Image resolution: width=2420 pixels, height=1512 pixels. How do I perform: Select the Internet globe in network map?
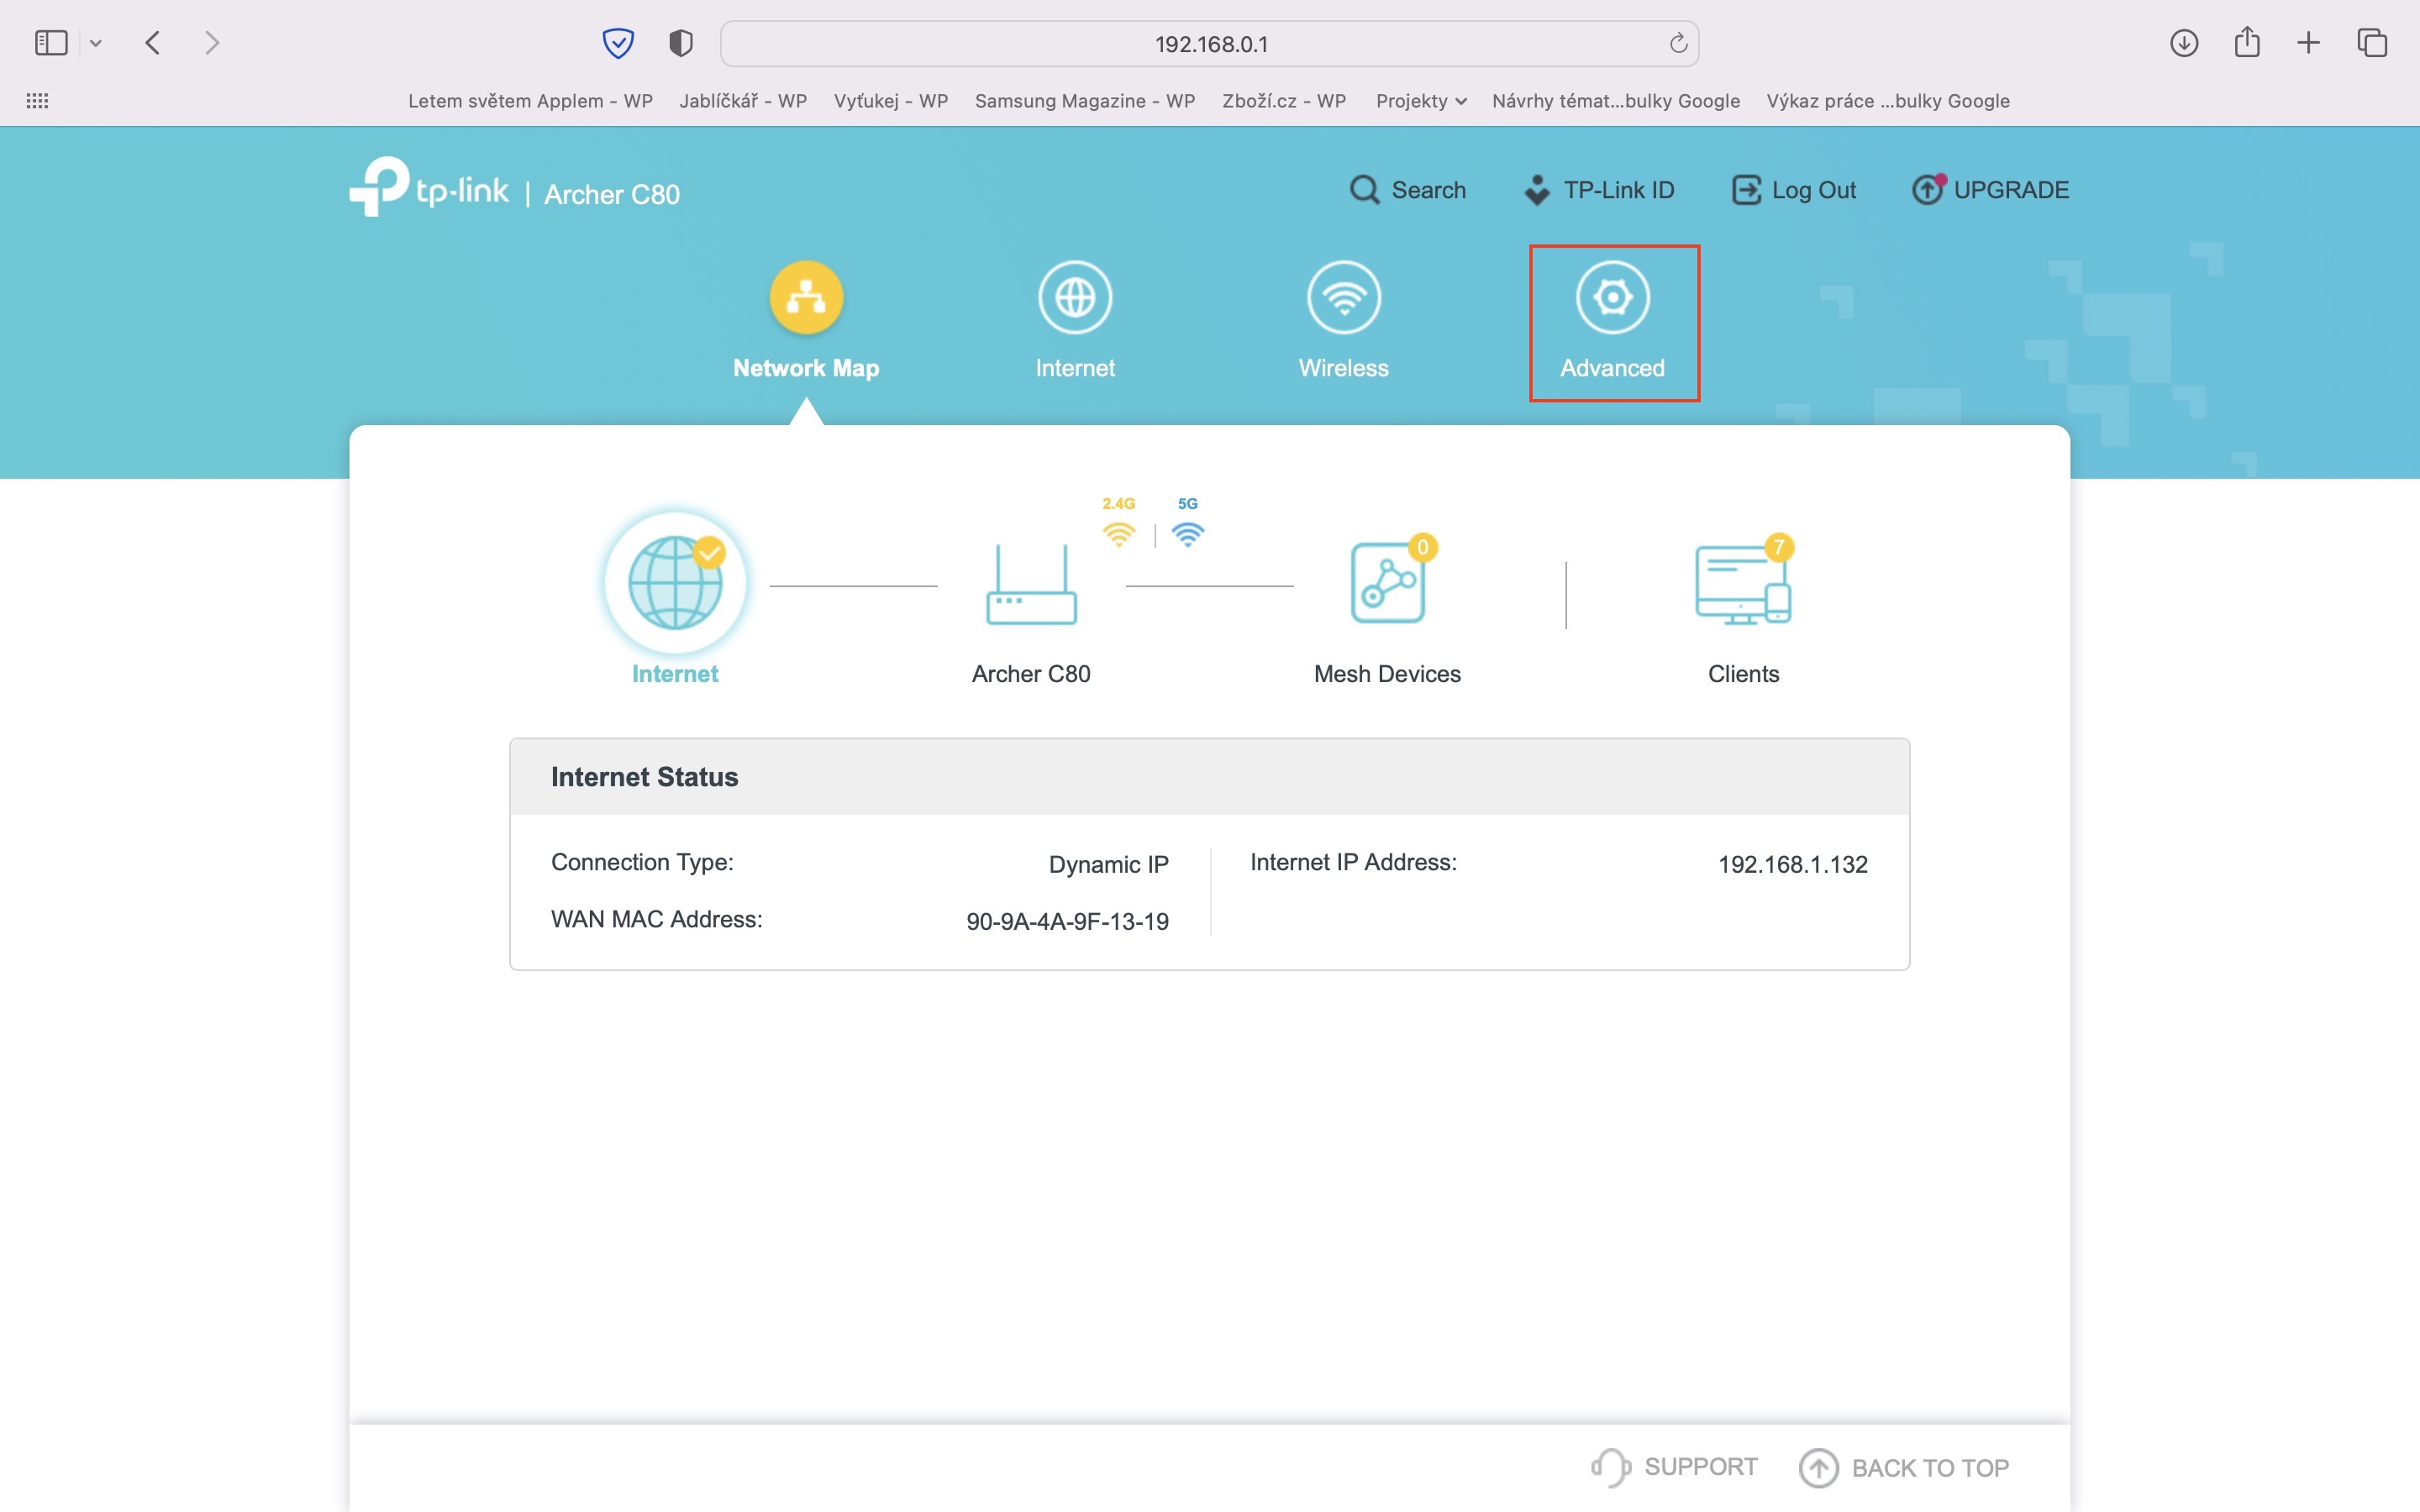675,583
